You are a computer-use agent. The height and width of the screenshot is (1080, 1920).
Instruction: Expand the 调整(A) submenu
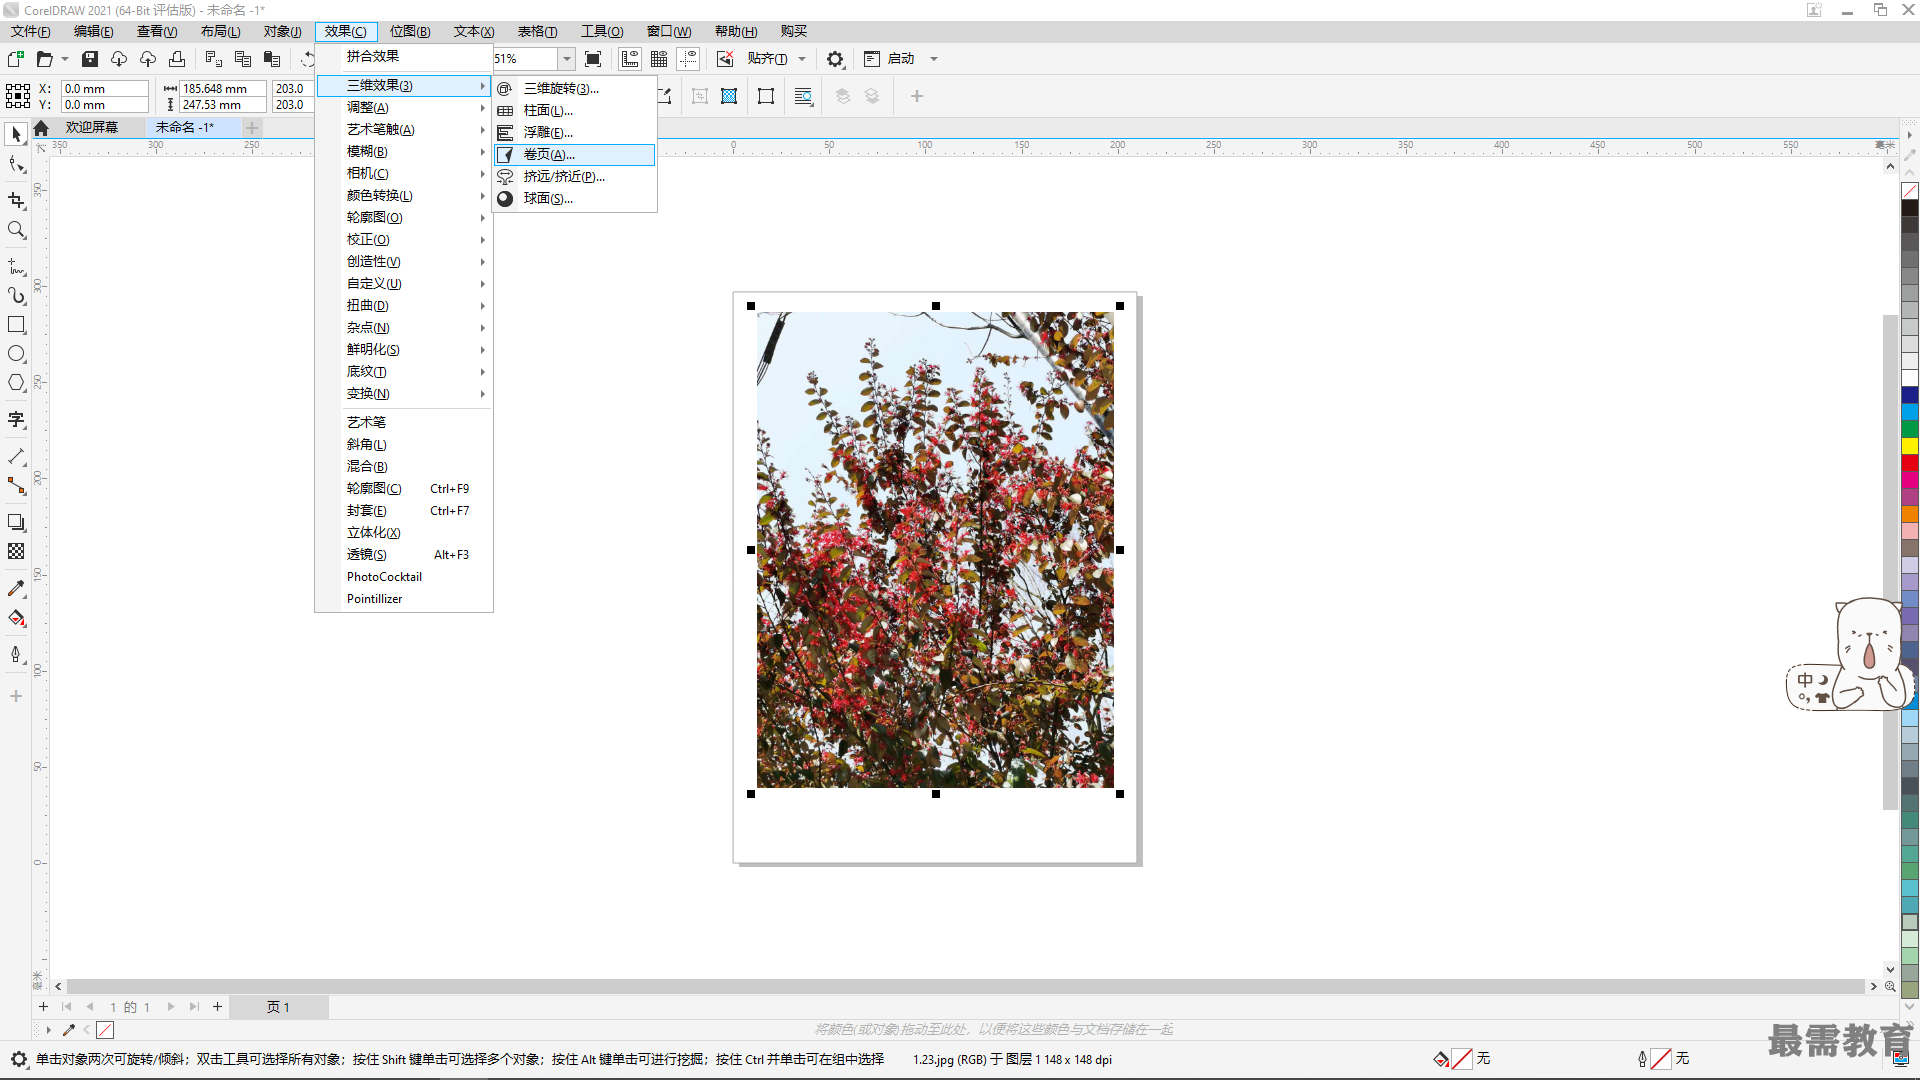coord(404,107)
